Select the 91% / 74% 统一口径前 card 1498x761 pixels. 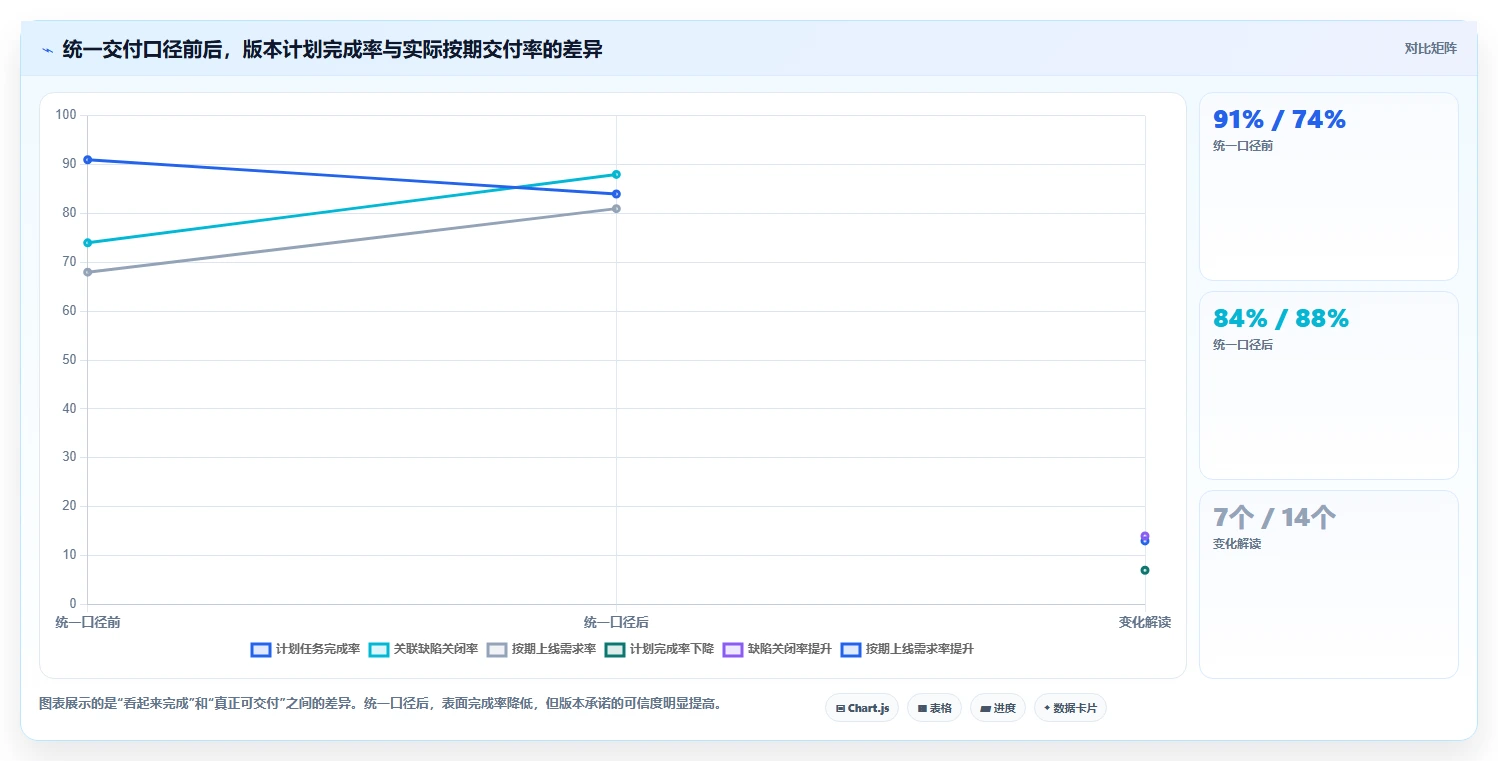(x=1328, y=186)
